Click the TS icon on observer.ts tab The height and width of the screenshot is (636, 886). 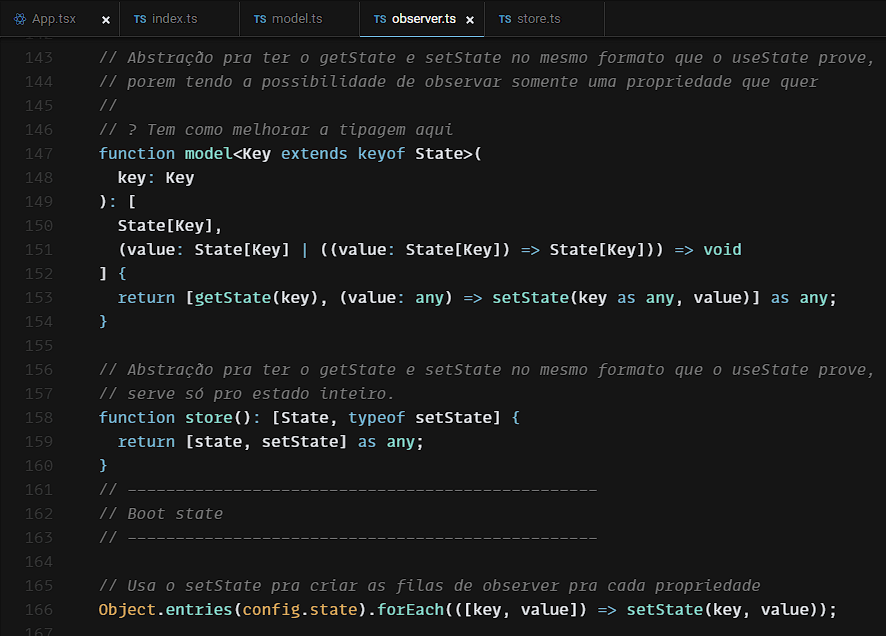click(x=380, y=19)
